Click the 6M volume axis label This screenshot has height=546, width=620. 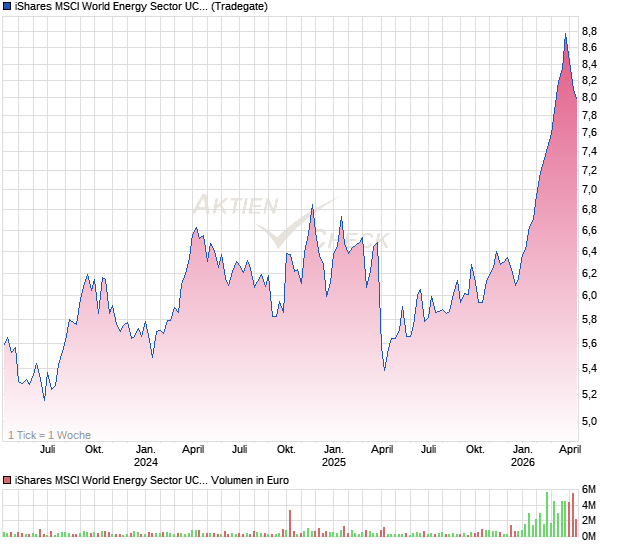(x=590, y=489)
